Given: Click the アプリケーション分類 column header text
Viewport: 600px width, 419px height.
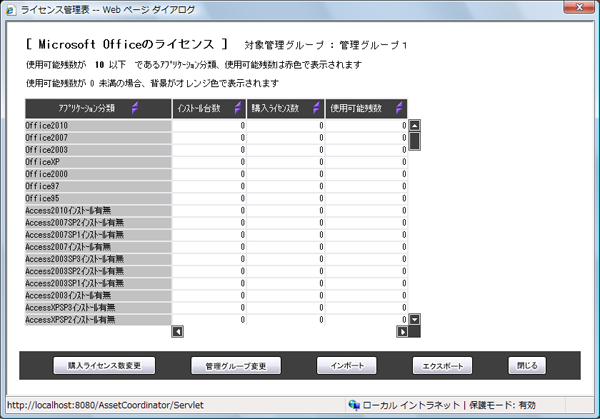Looking at the screenshot, I should [86, 109].
